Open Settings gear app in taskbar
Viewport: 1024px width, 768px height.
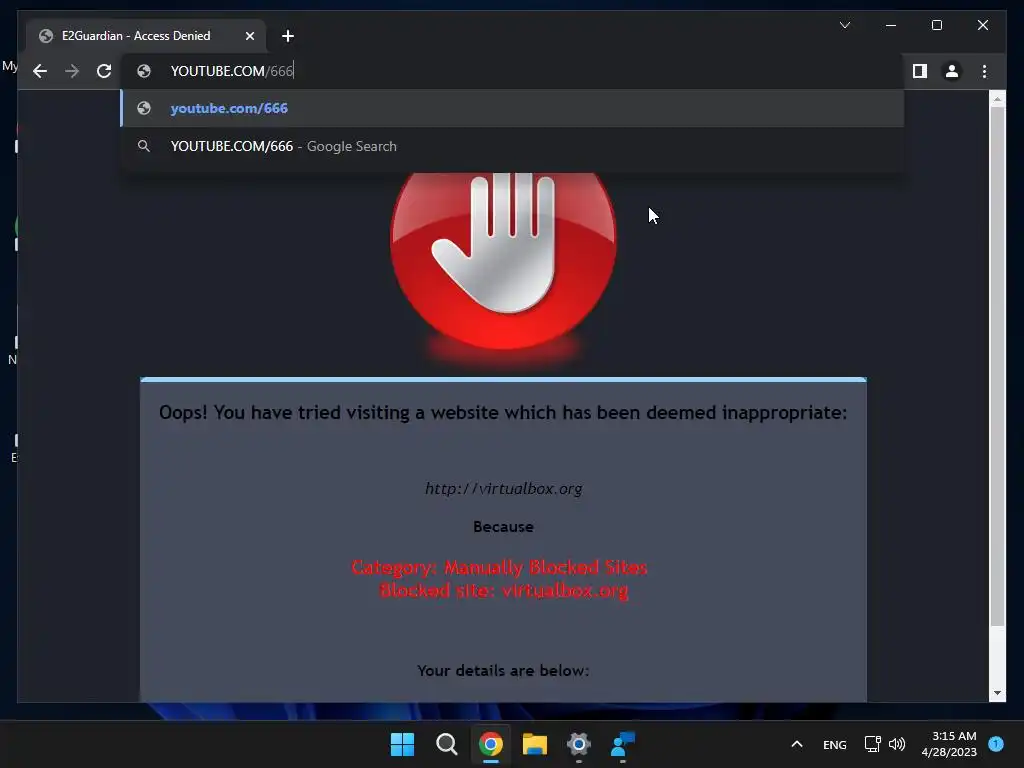click(579, 744)
